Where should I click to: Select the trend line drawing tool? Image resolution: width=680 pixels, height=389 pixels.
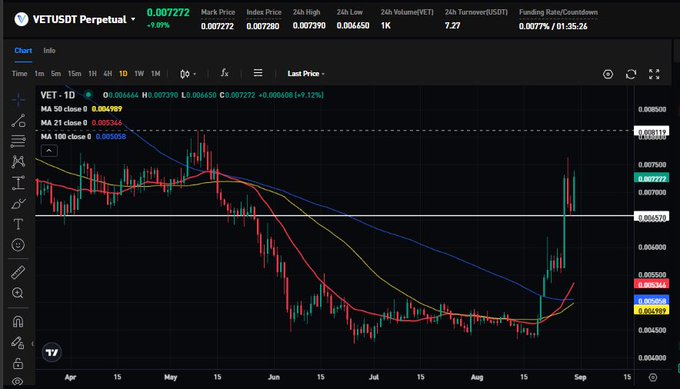point(18,121)
